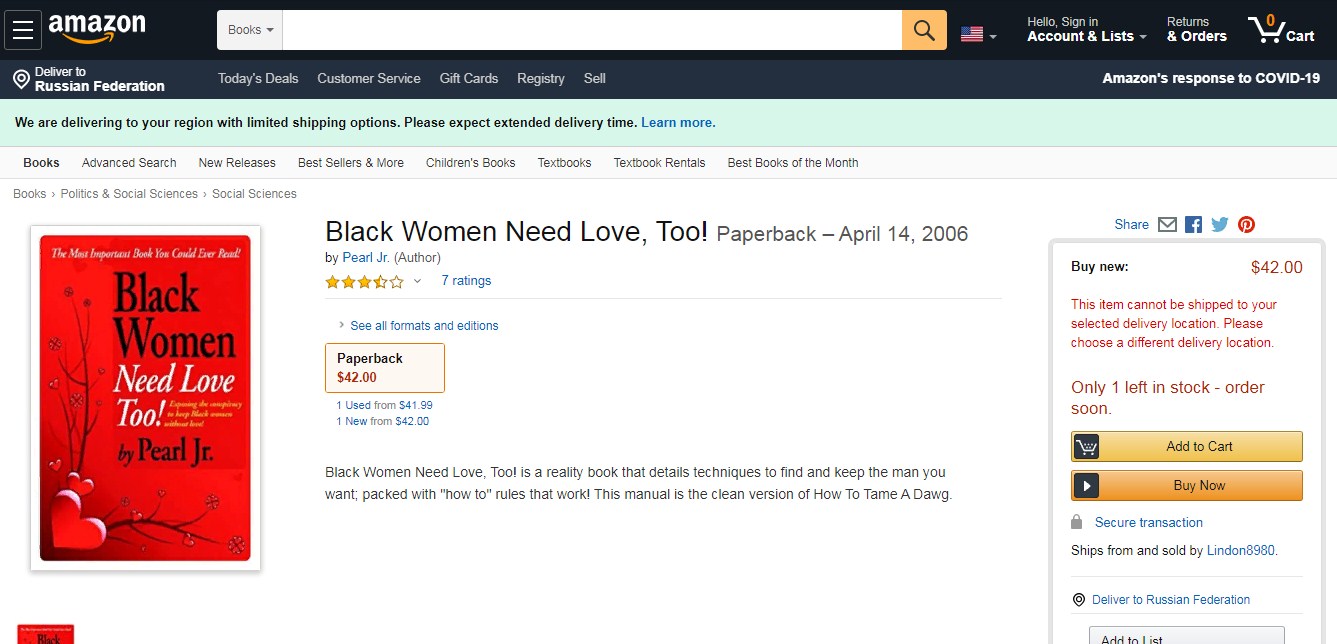
Task: Share on Facebook icon
Action: tap(1193, 225)
